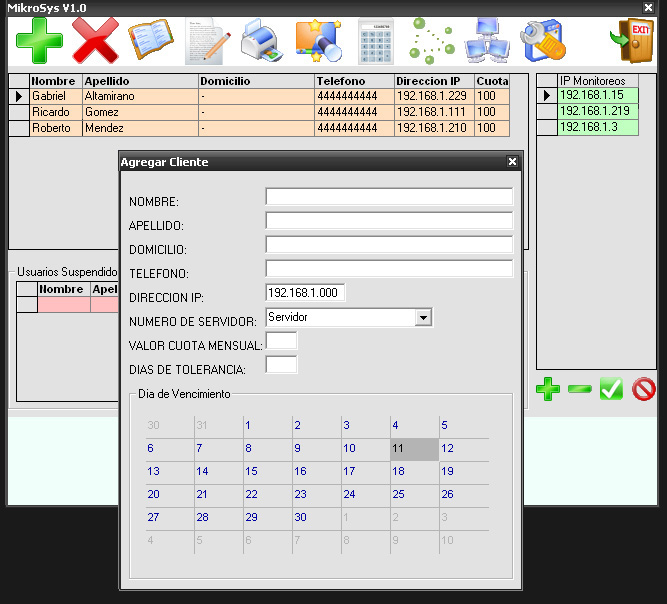Click the green checkmark icon below IP list
Image resolution: width=667 pixels, height=604 pixels.
click(x=611, y=389)
